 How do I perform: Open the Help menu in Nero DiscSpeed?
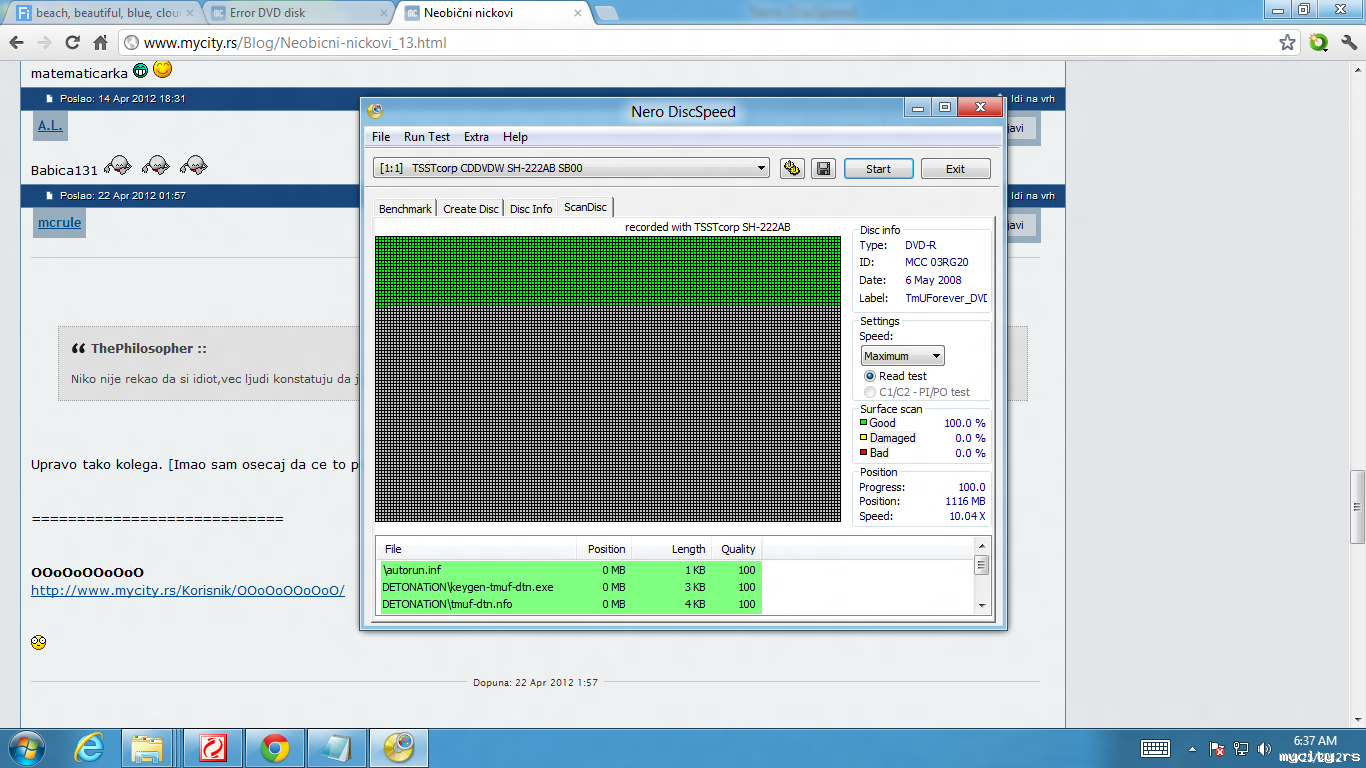[x=515, y=137]
